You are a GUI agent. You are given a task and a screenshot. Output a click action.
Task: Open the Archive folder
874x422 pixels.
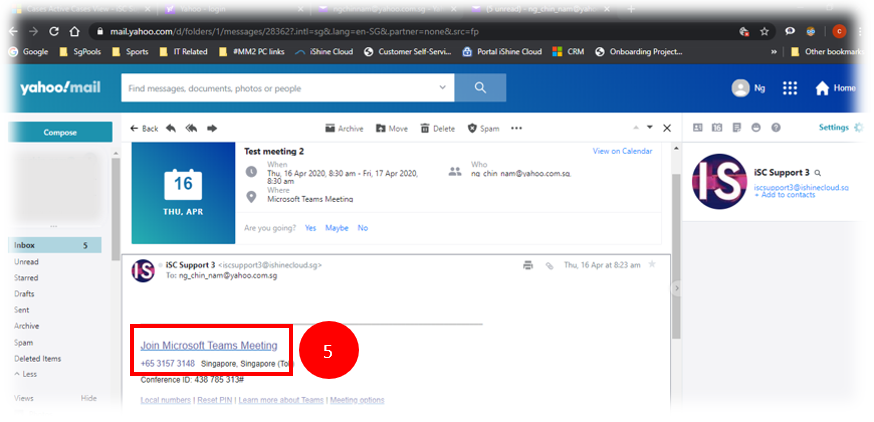(27, 326)
